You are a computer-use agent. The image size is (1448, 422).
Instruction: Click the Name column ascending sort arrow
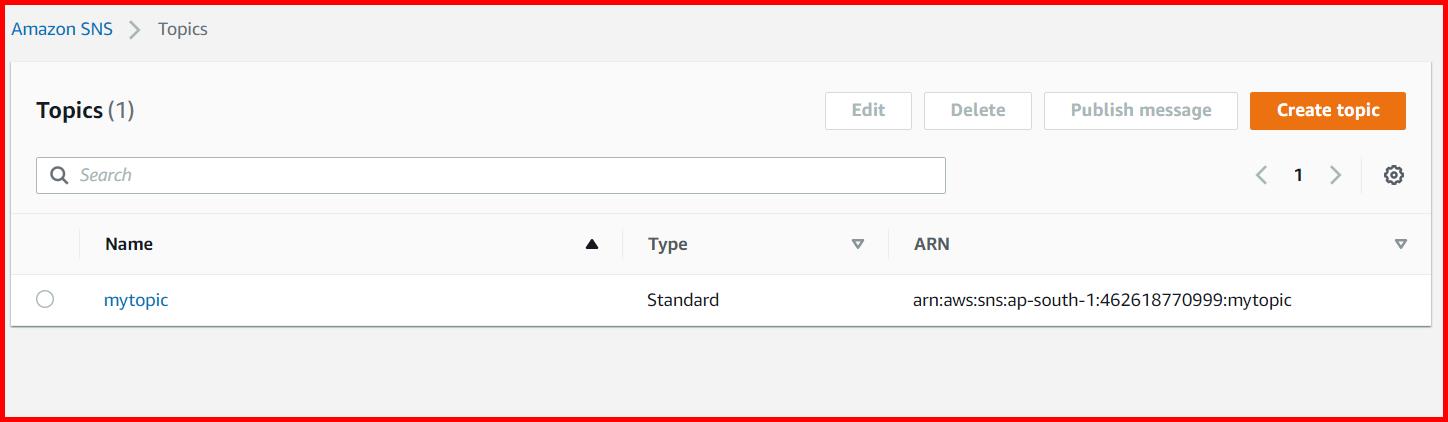[592, 244]
